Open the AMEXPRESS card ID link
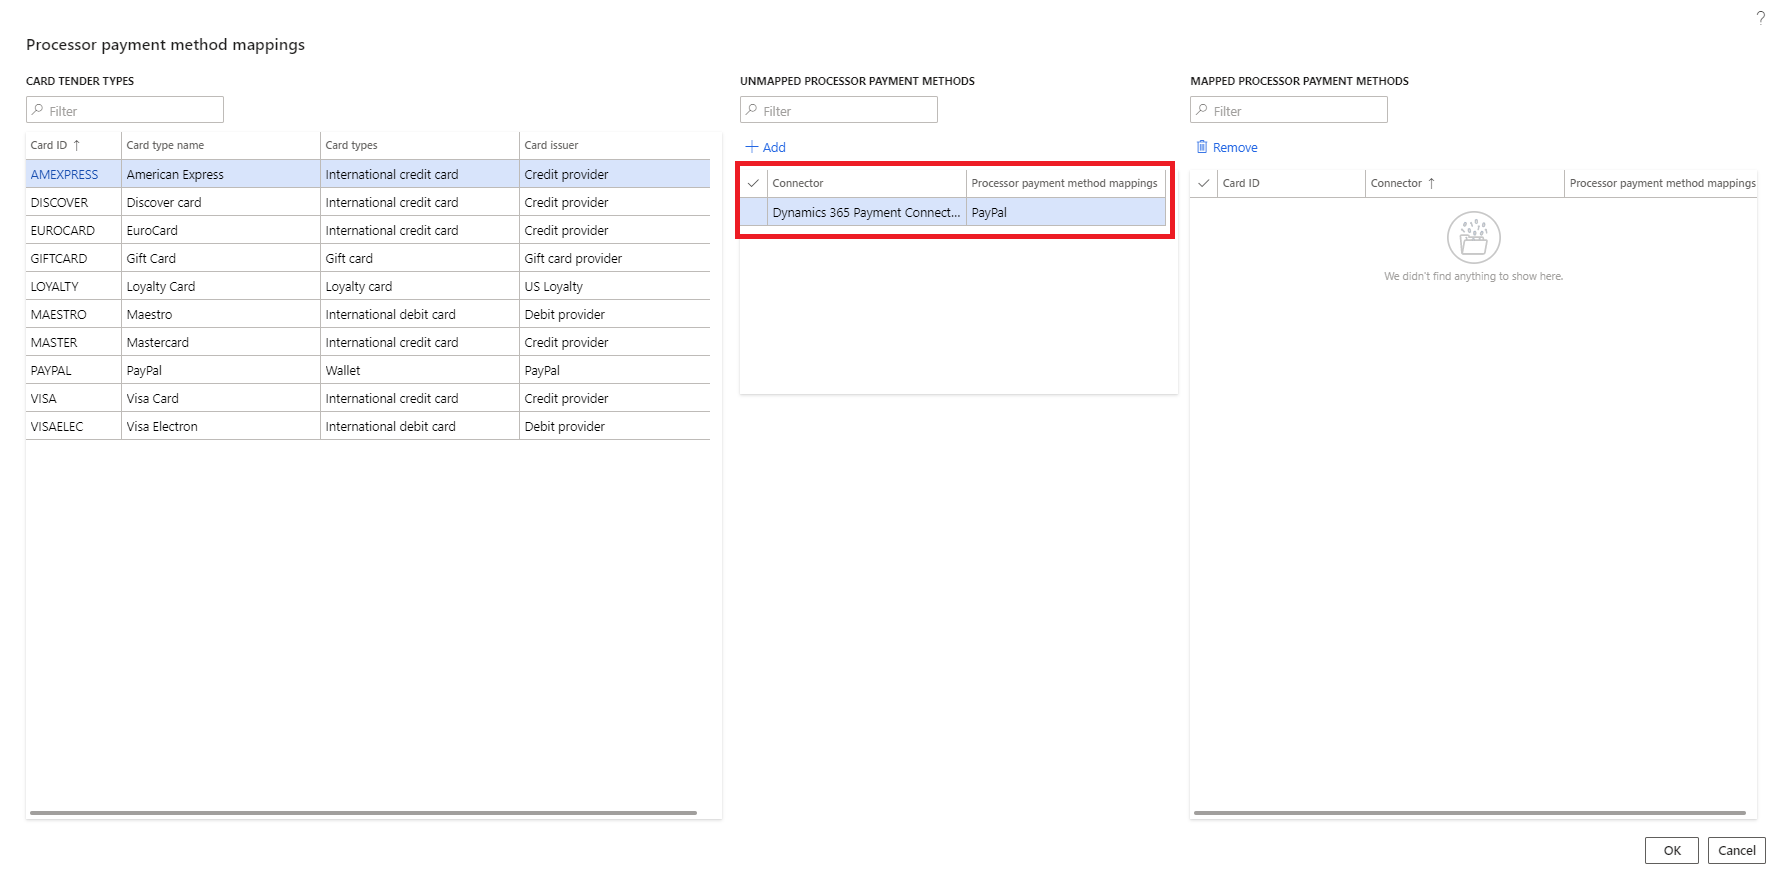This screenshot has width=1783, height=886. 64,174
